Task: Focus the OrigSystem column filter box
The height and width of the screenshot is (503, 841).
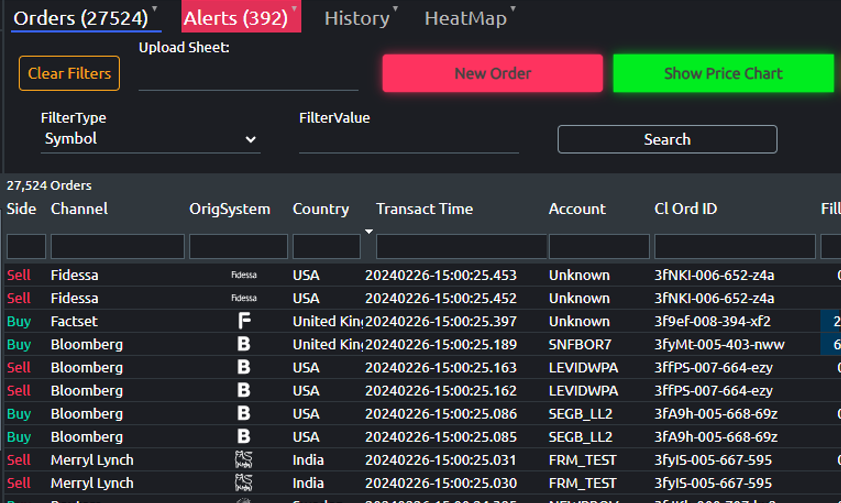Action: [238, 247]
